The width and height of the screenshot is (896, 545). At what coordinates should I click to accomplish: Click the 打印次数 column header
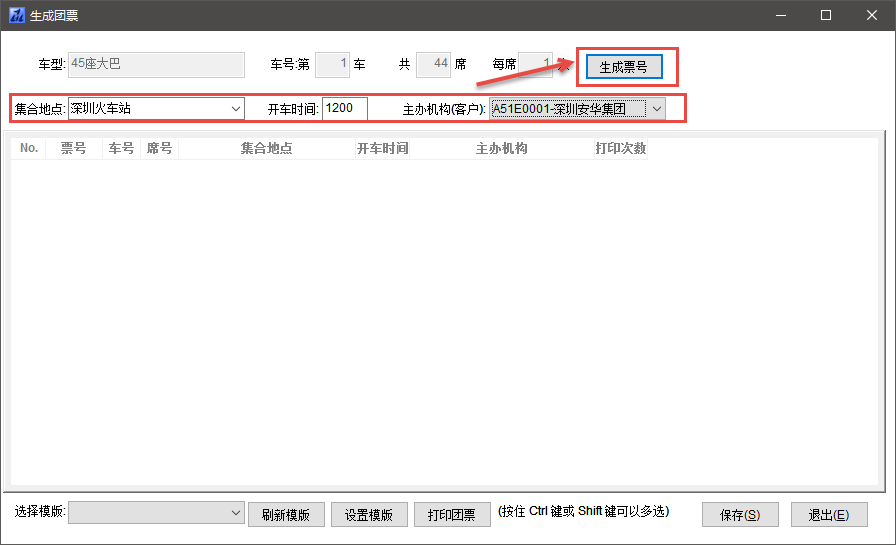pyautogui.click(x=621, y=149)
